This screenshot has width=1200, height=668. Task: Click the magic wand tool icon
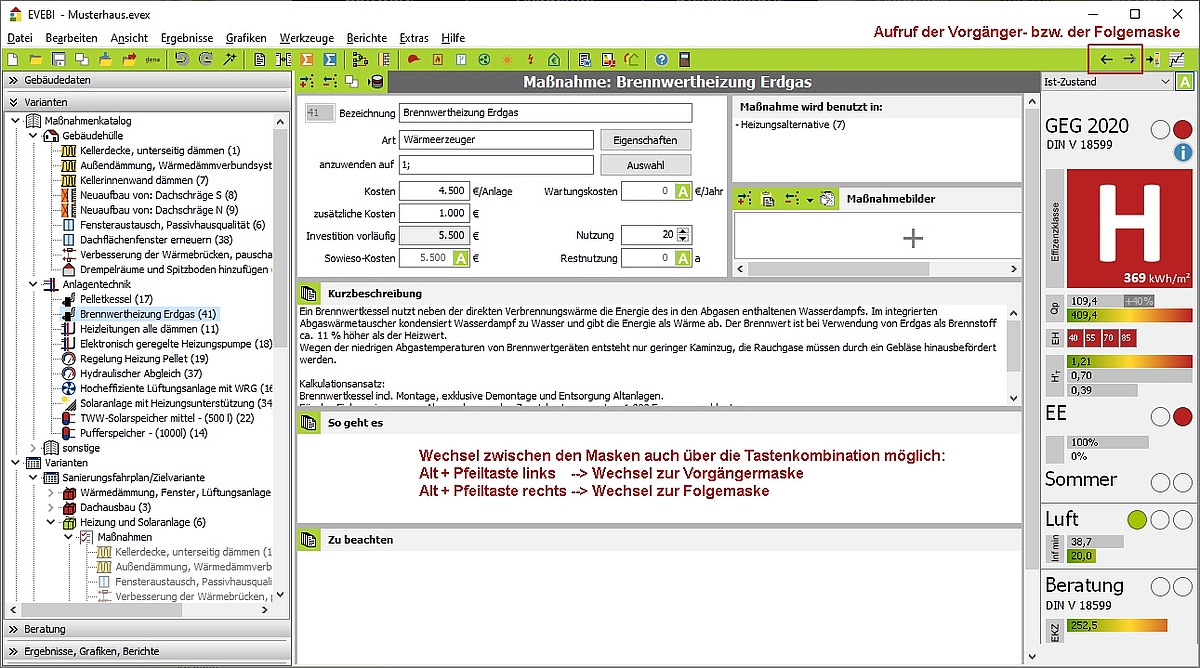(229, 59)
